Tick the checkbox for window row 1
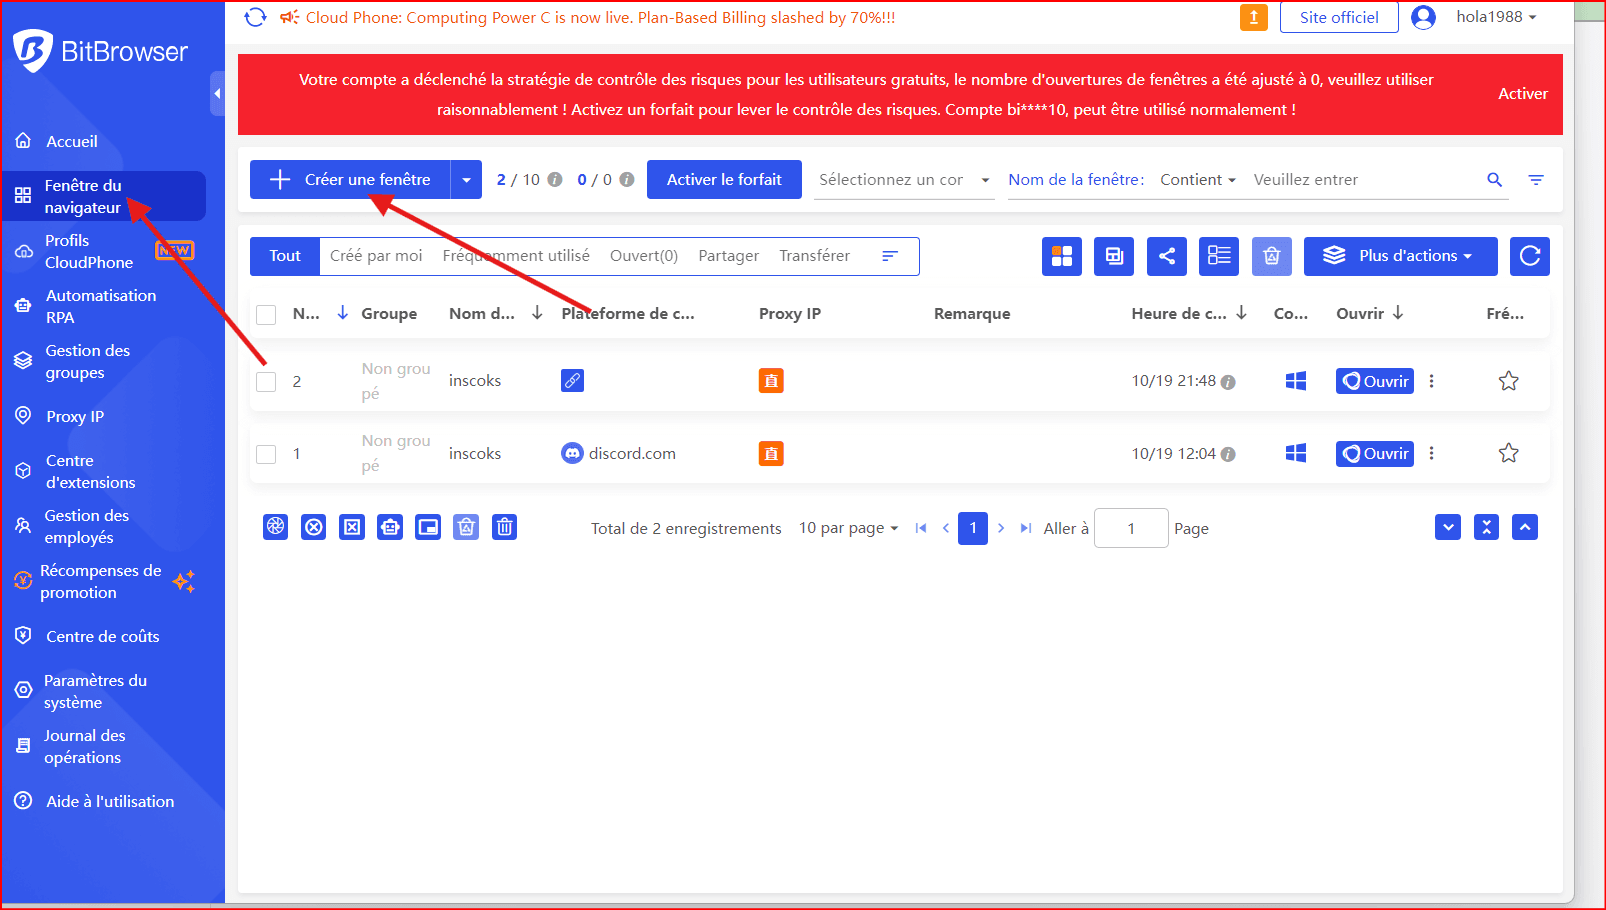This screenshot has height=910, width=1606. click(x=266, y=454)
